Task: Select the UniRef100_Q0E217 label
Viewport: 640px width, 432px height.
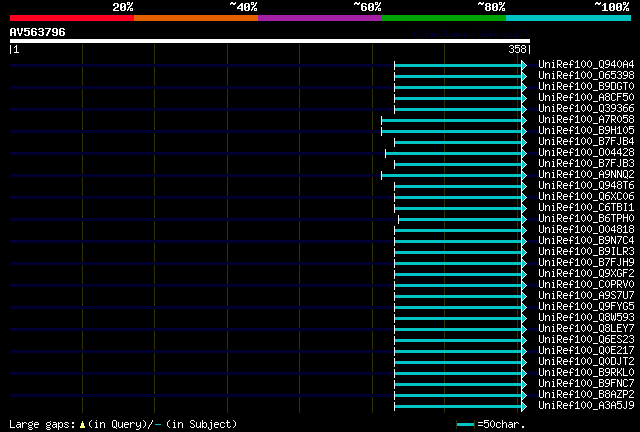Action: (586, 351)
